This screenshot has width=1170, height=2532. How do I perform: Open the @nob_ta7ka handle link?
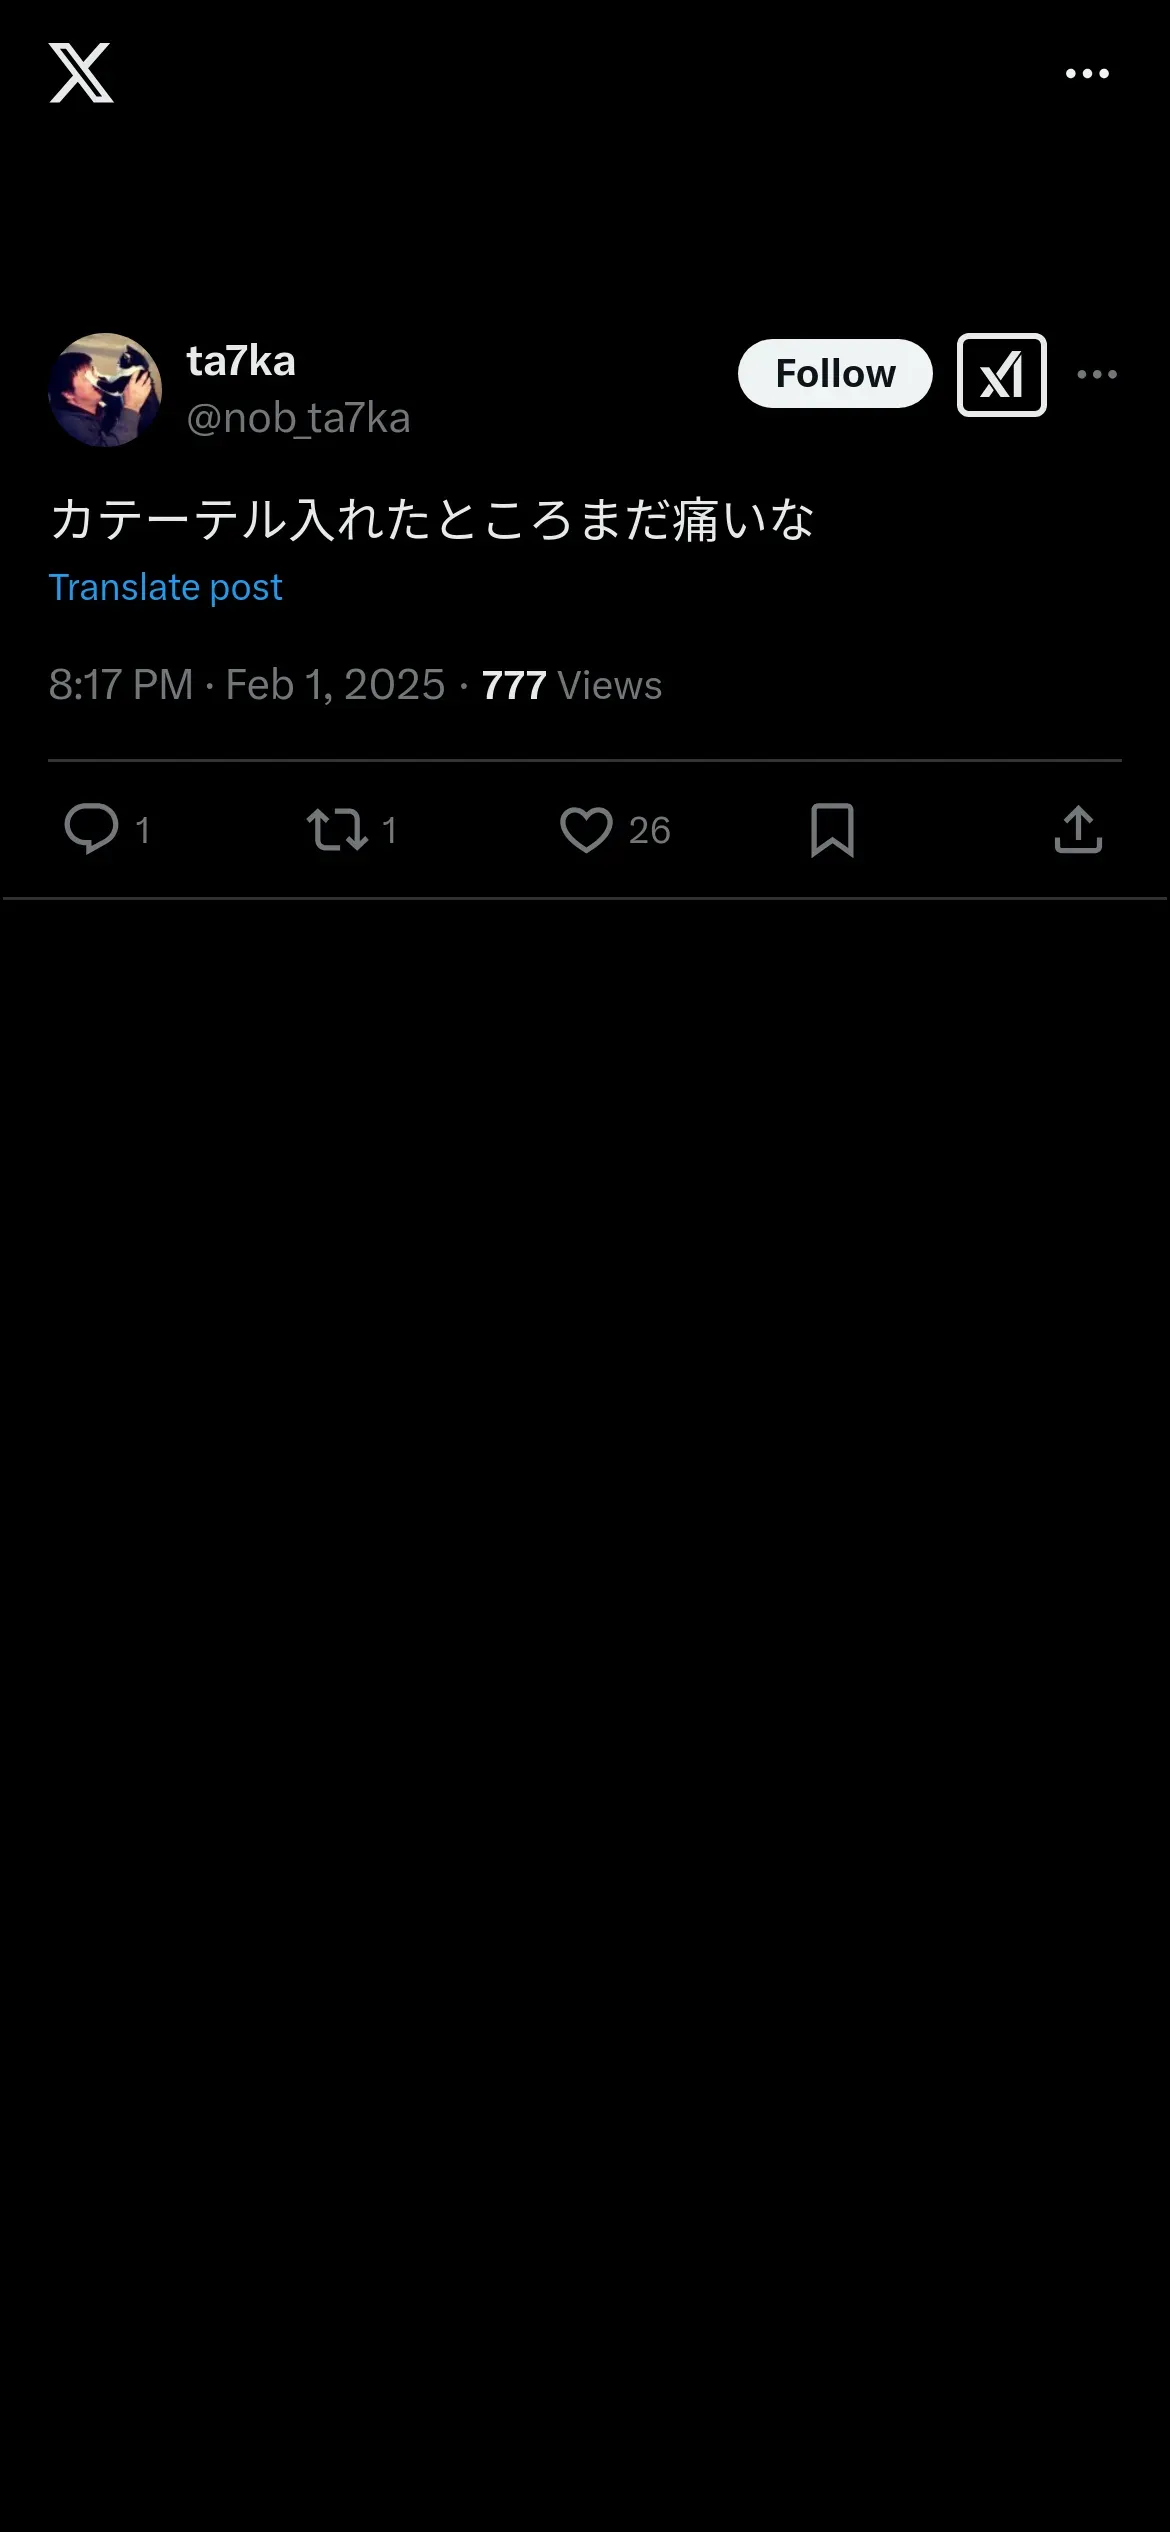[298, 418]
